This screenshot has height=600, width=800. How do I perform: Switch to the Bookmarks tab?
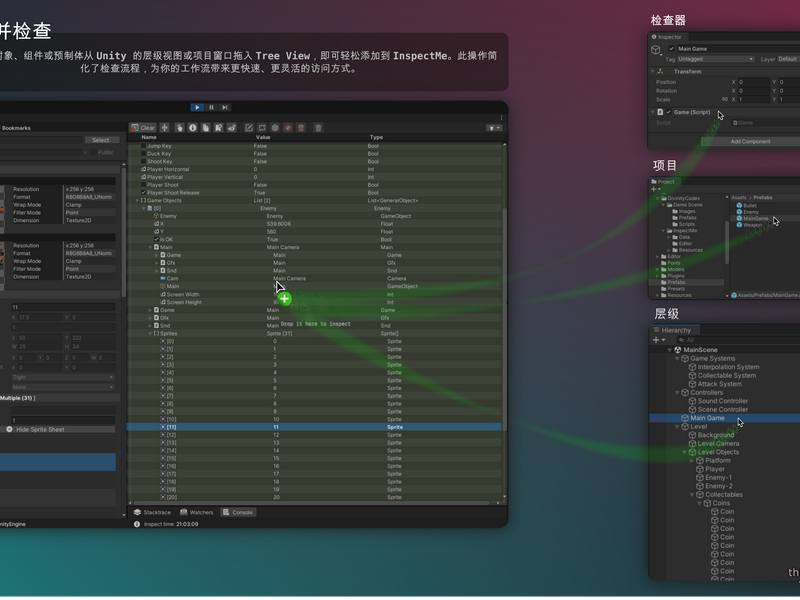(x=16, y=128)
